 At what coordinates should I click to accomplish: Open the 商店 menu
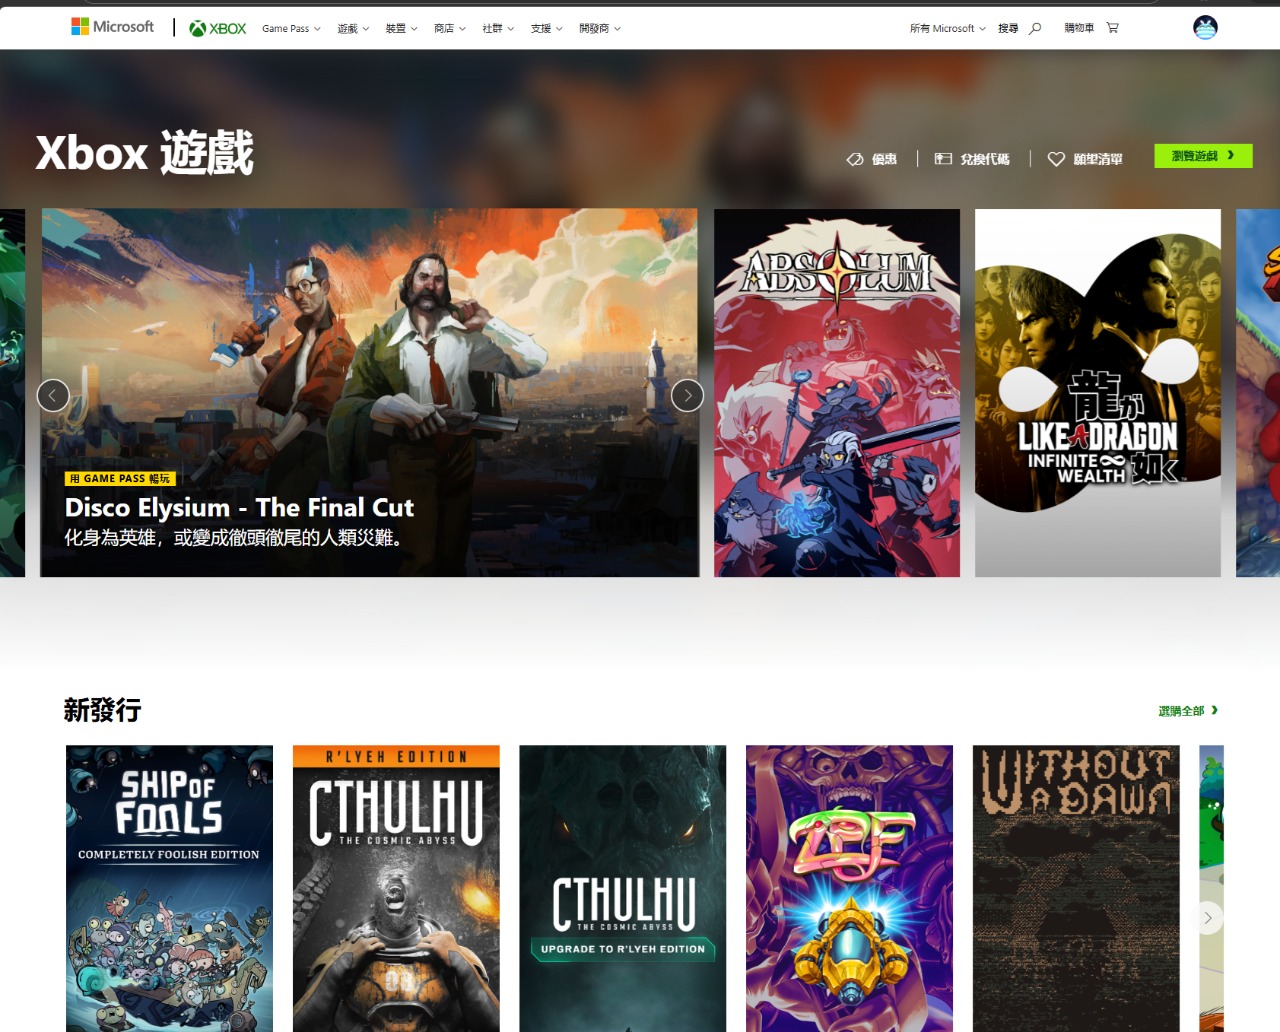point(449,29)
